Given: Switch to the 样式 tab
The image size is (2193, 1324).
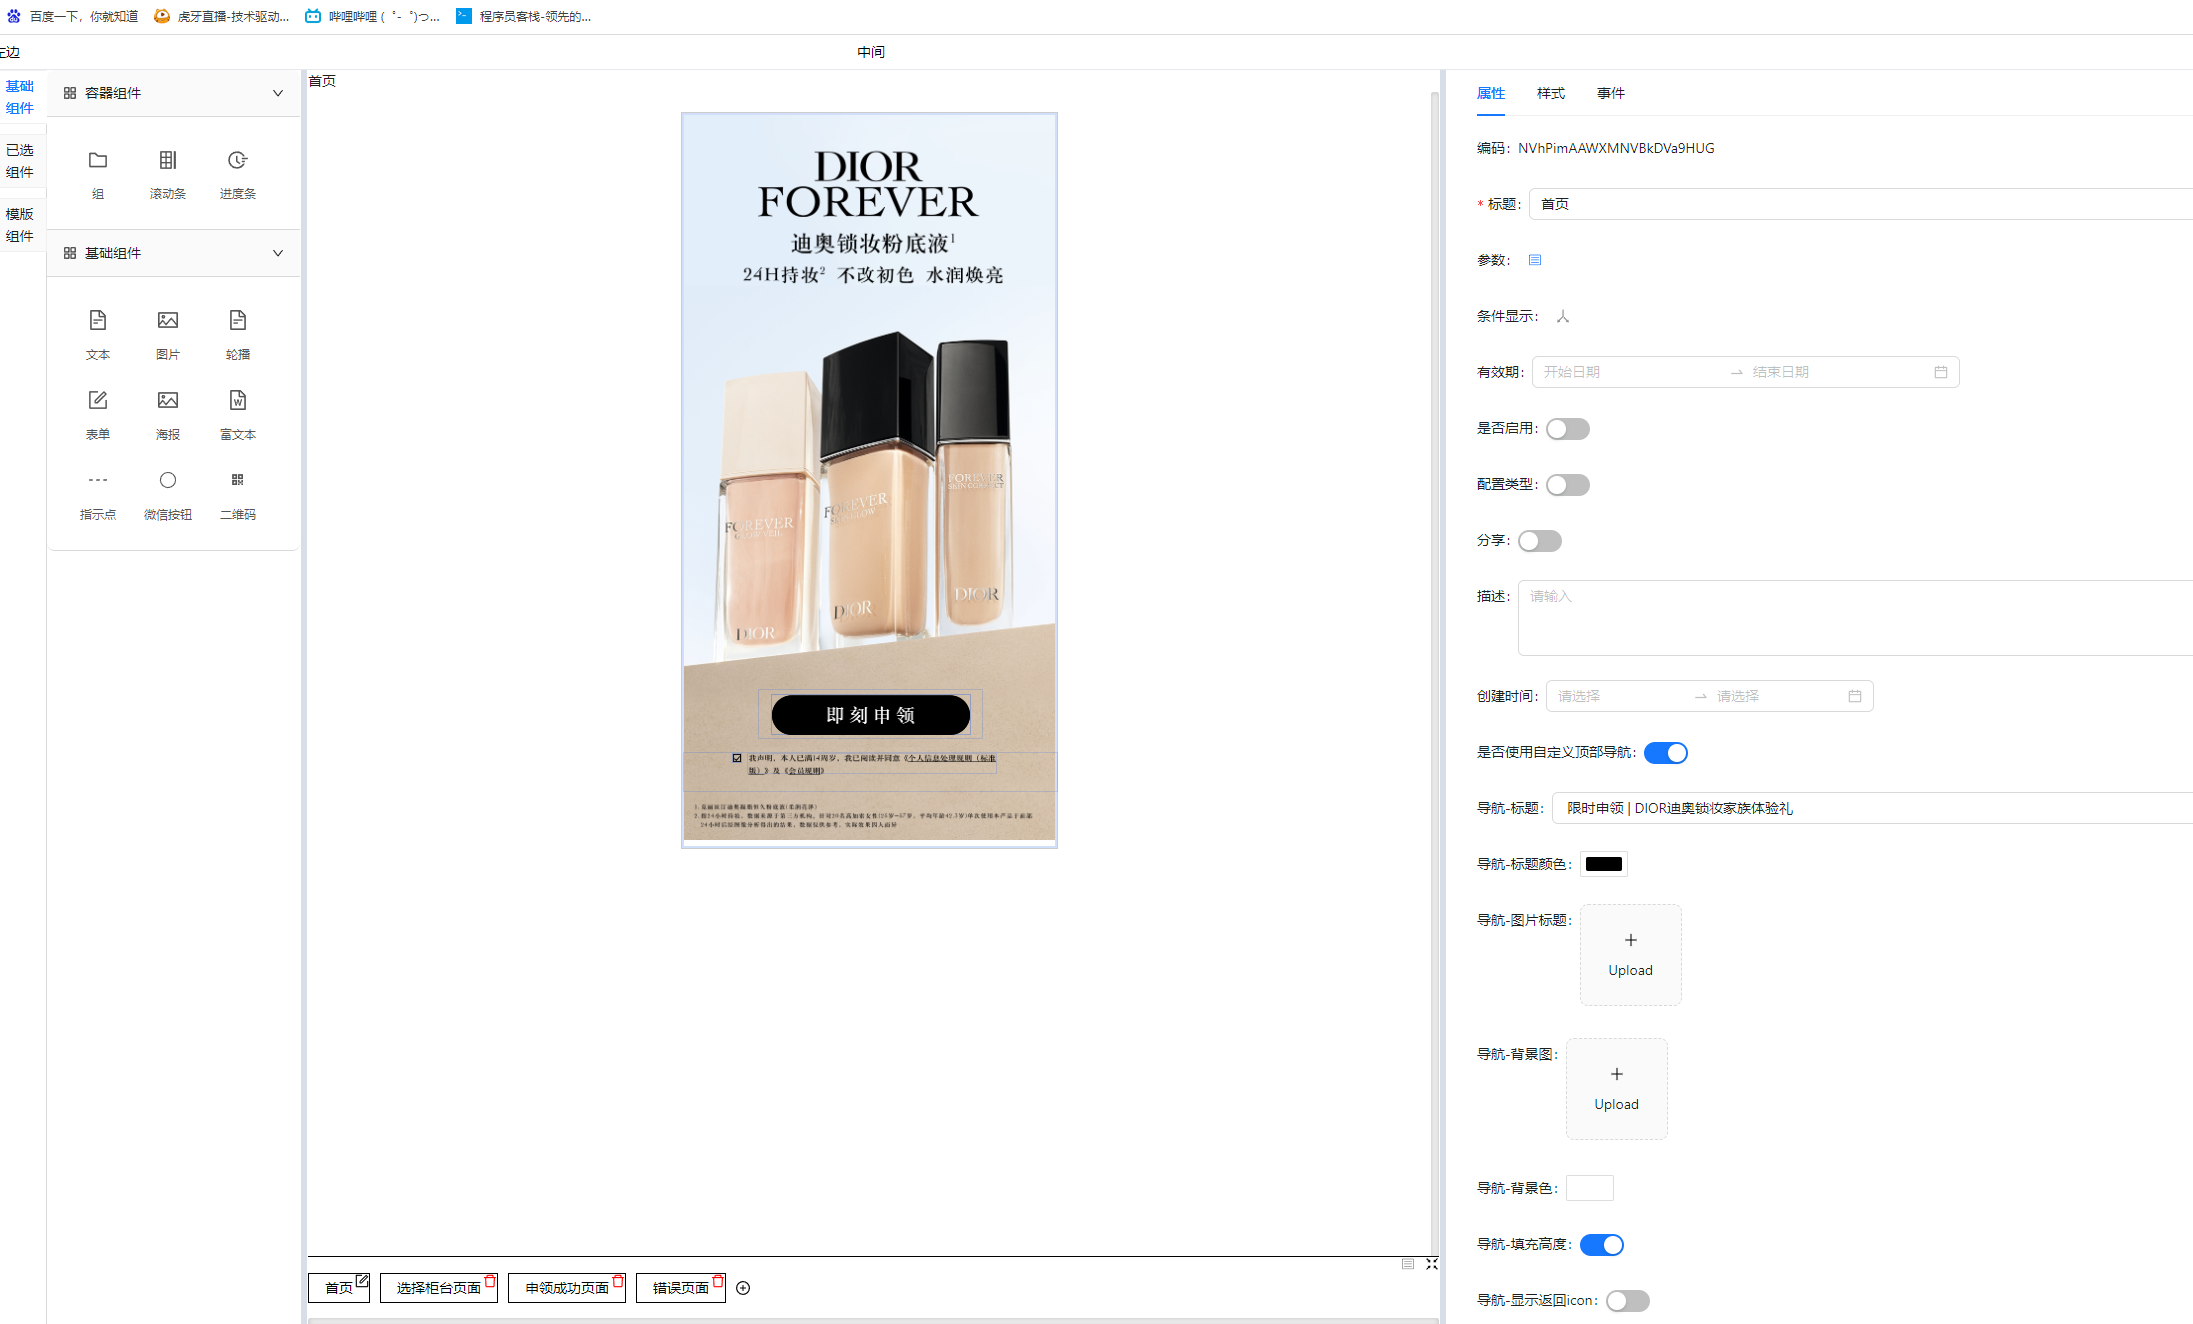Looking at the screenshot, I should 1550,93.
